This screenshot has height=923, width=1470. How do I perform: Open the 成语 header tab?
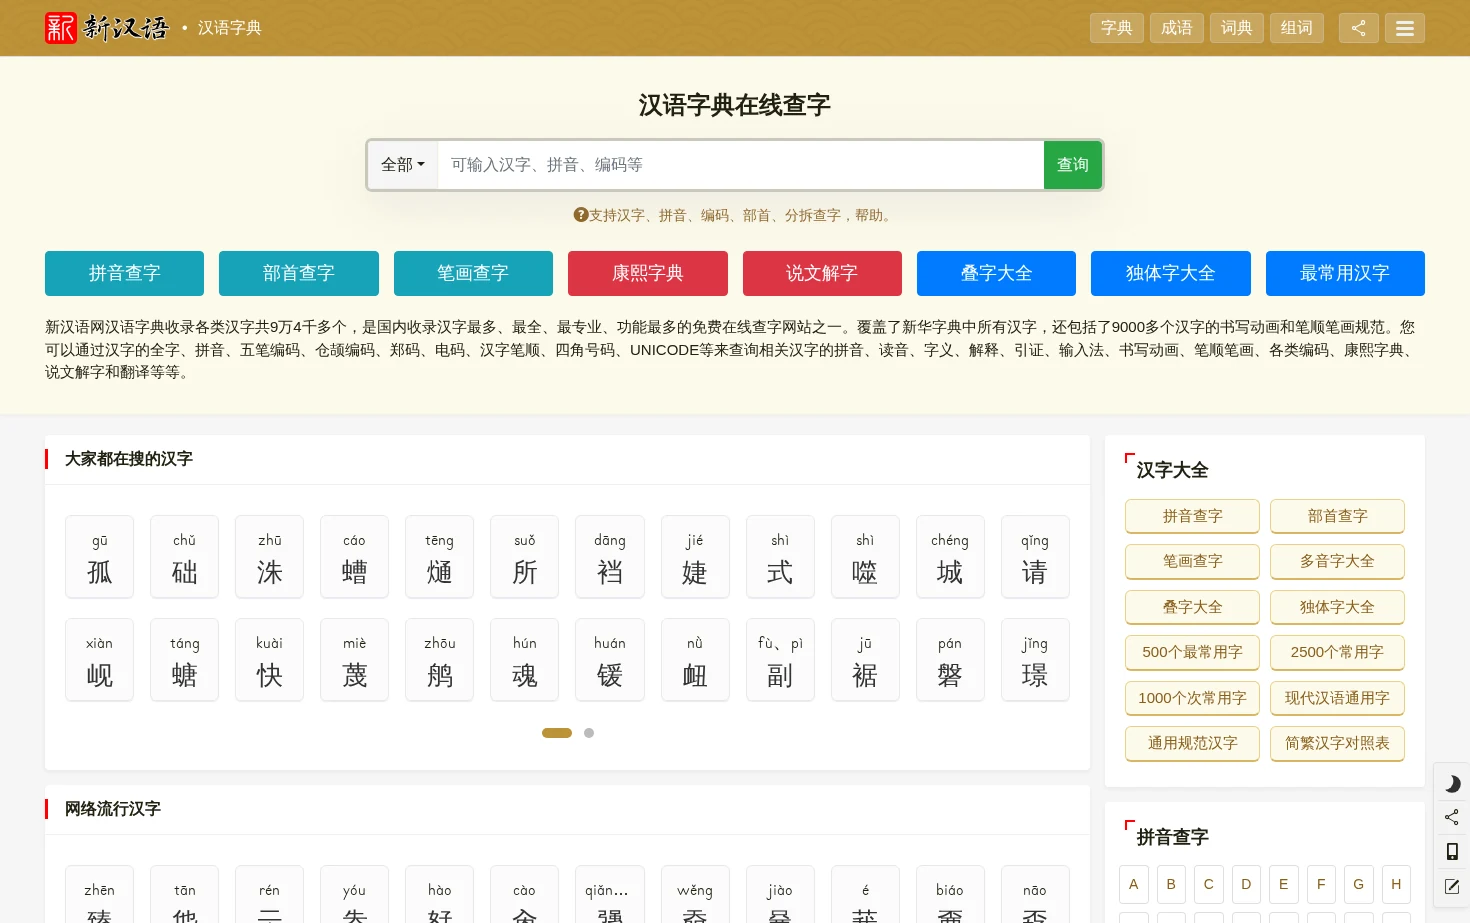click(1176, 28)
